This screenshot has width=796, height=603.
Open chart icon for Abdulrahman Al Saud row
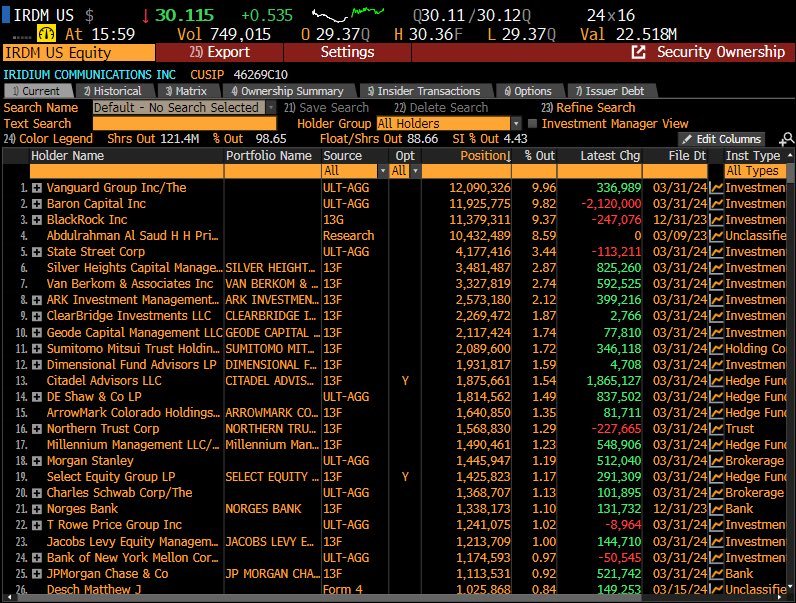pyautogui.click(x=716, y=236)
